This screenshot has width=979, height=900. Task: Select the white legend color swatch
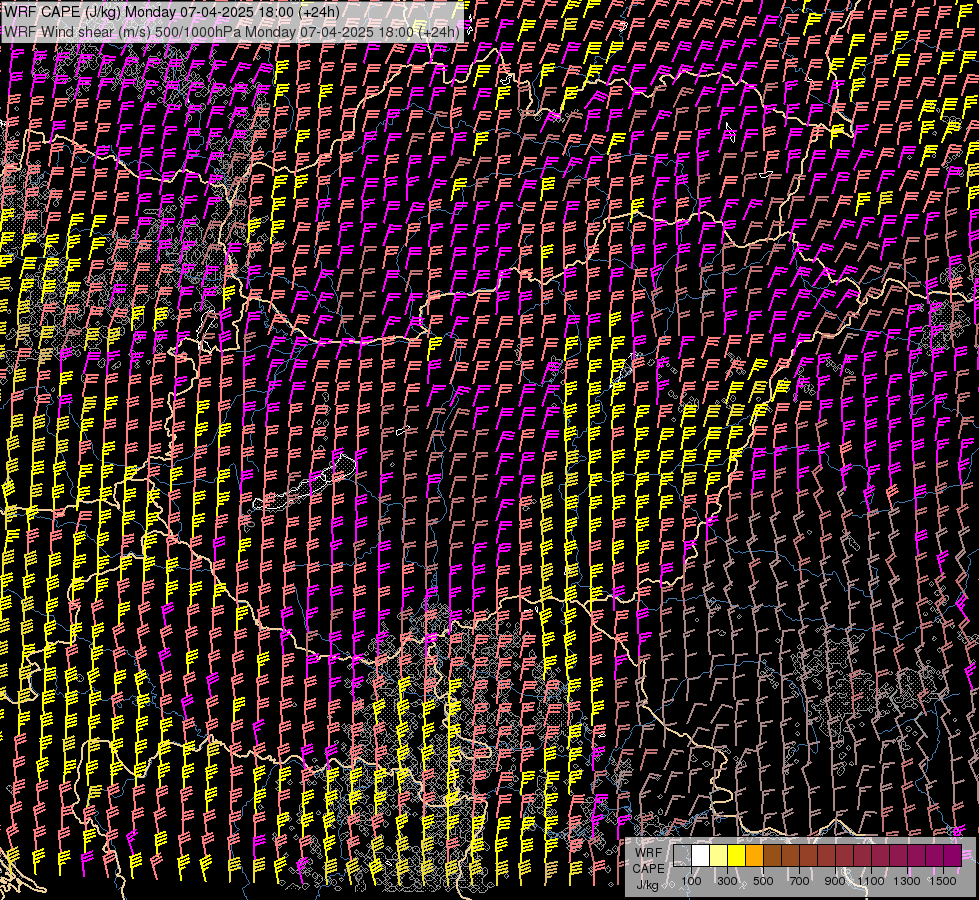701,855
